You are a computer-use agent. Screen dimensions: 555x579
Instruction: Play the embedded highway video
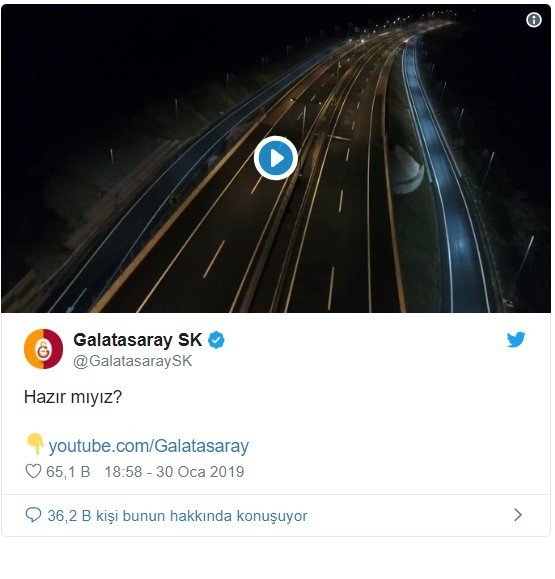276,158
